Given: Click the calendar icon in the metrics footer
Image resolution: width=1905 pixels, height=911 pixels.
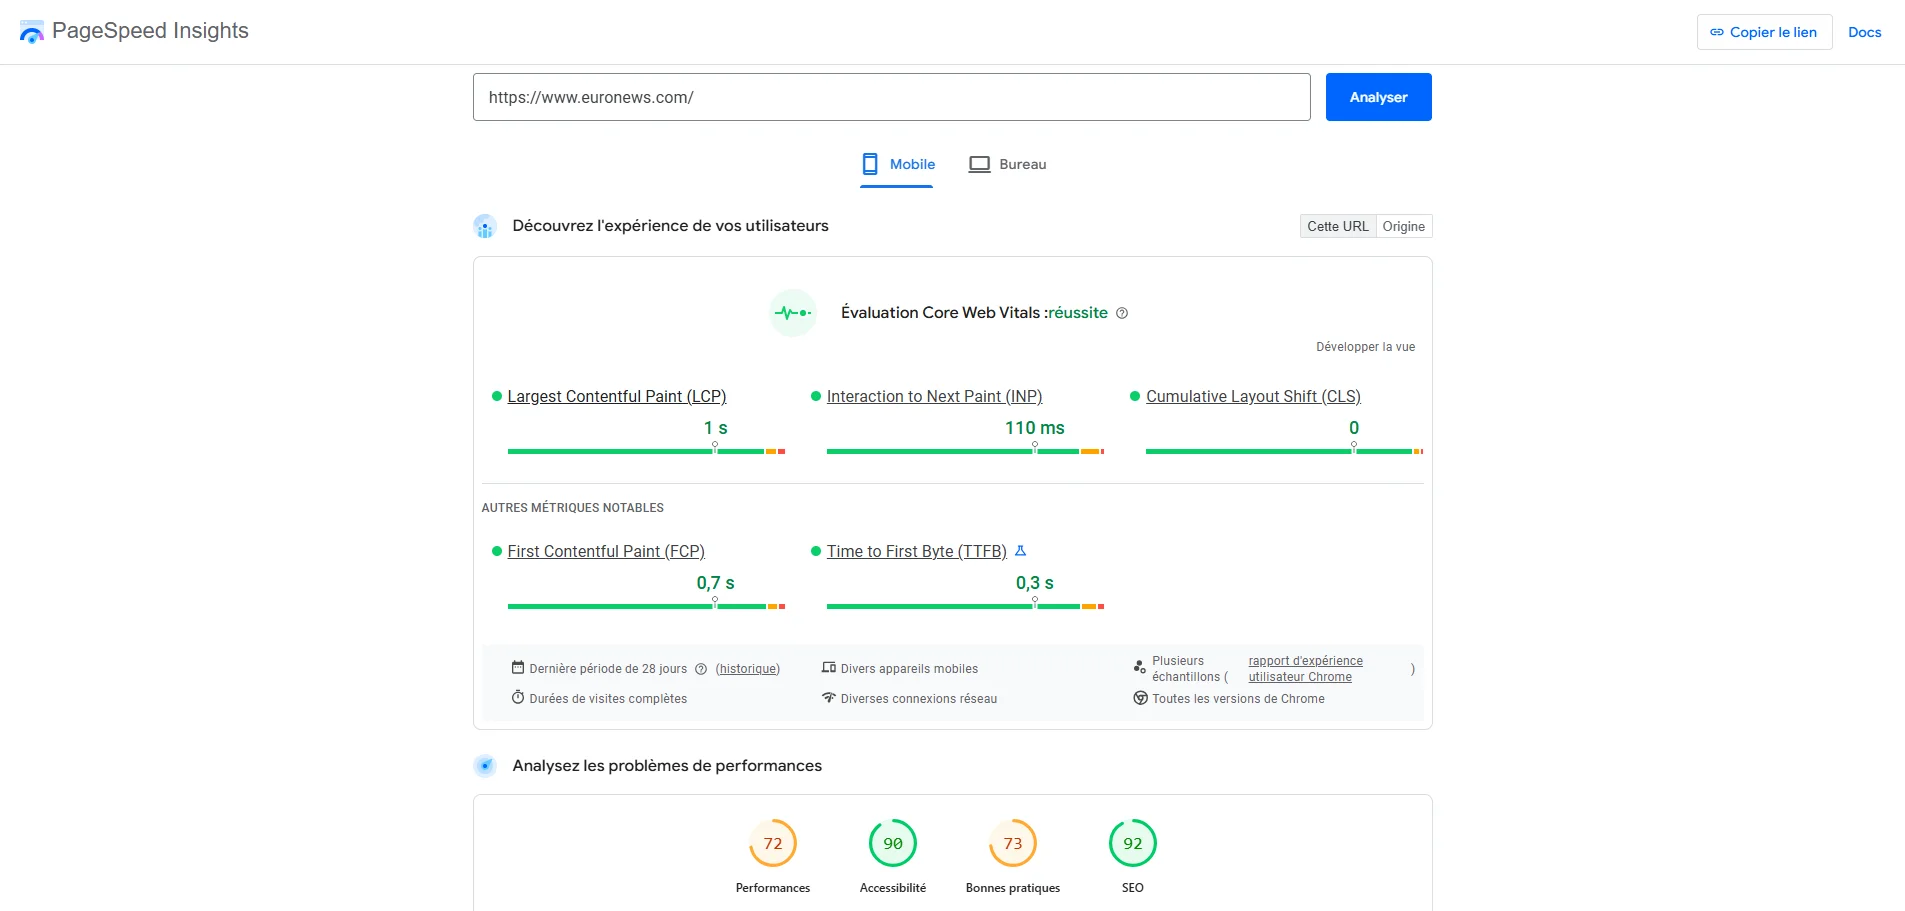Looking at the screenshot, I should [517, 667].
